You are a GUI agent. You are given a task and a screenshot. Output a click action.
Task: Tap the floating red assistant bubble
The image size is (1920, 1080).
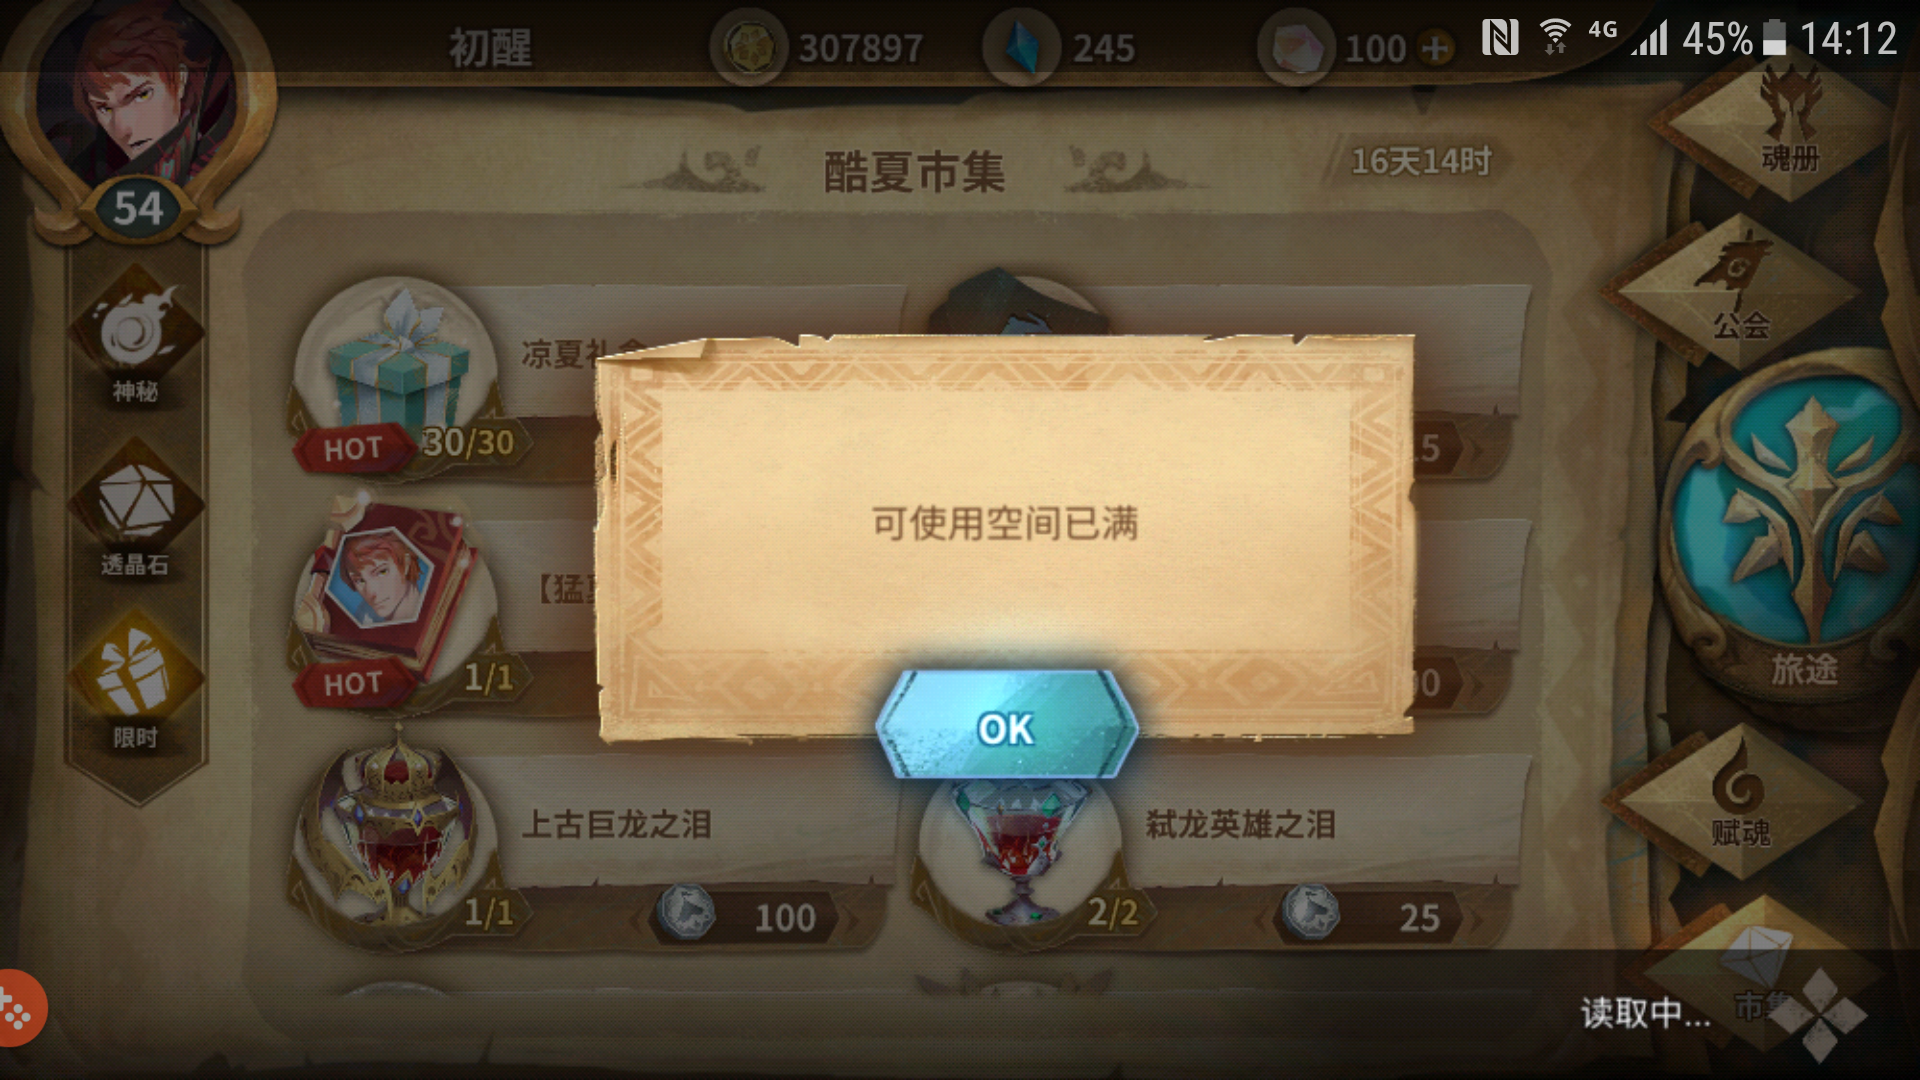pos(20,1008)
